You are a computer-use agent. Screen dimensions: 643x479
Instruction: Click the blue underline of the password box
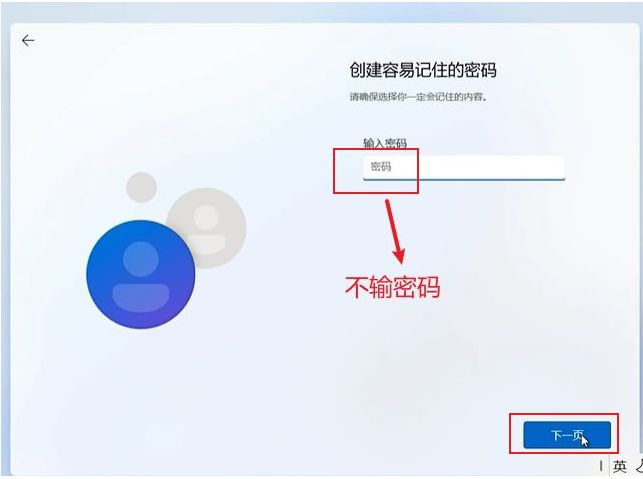coord(464,179)
